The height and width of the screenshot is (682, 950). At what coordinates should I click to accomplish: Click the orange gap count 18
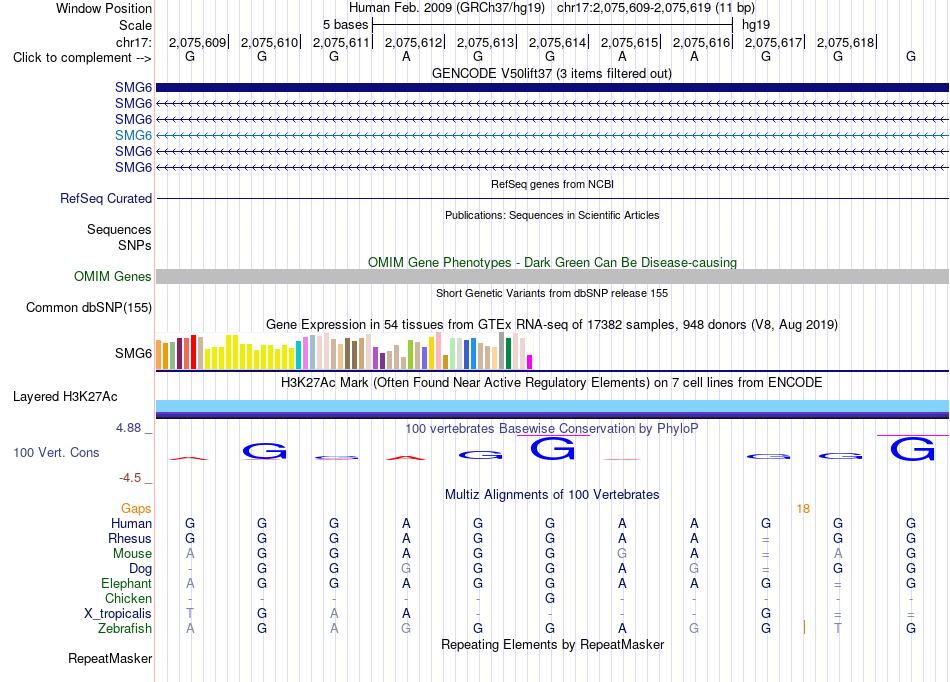coord(803,509)
